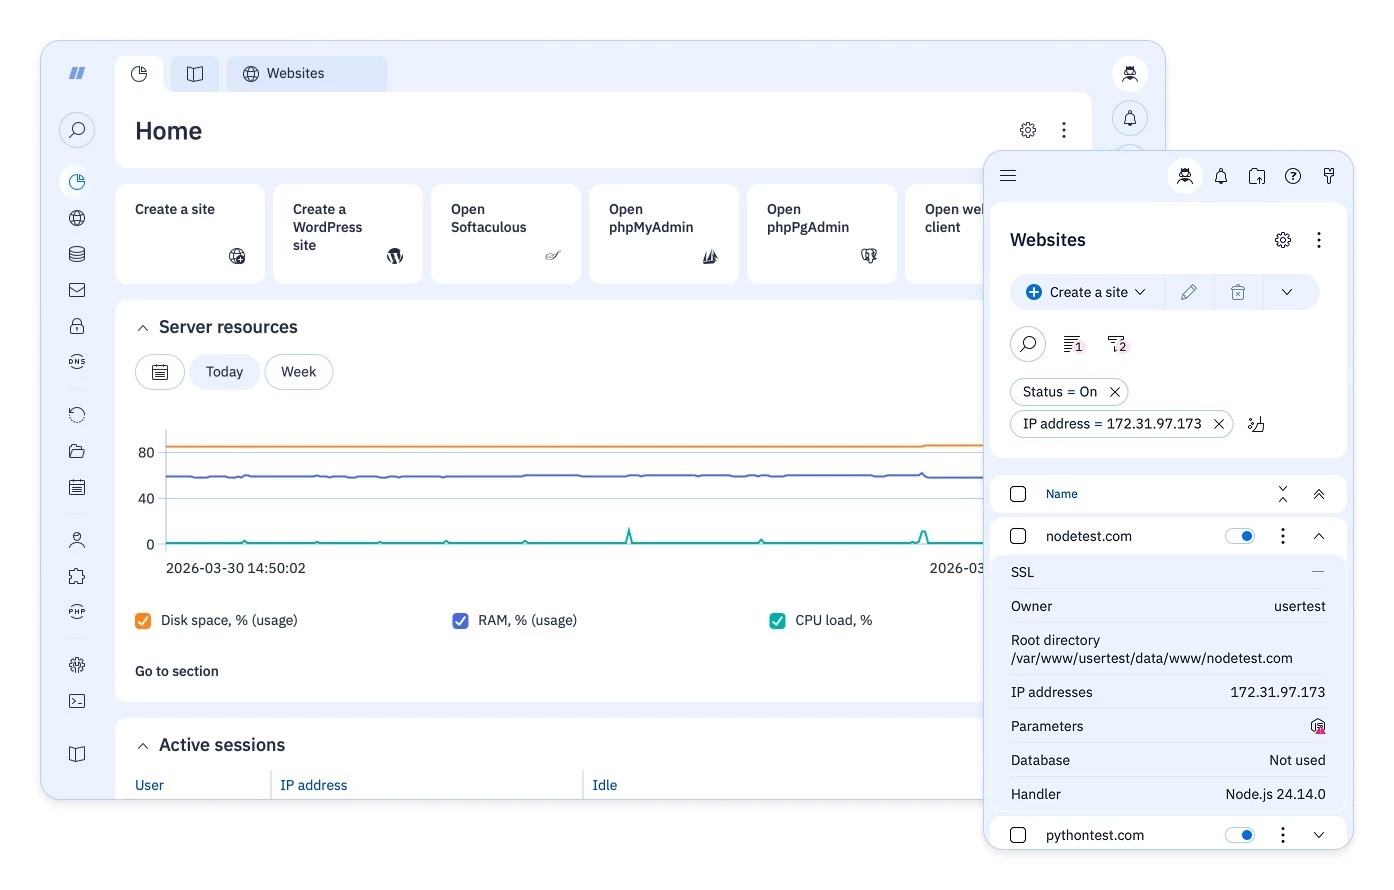This screenshot has height=890, width=1394.
Task: Open the PHP settings sidebar icon
Action: (77, 612)
